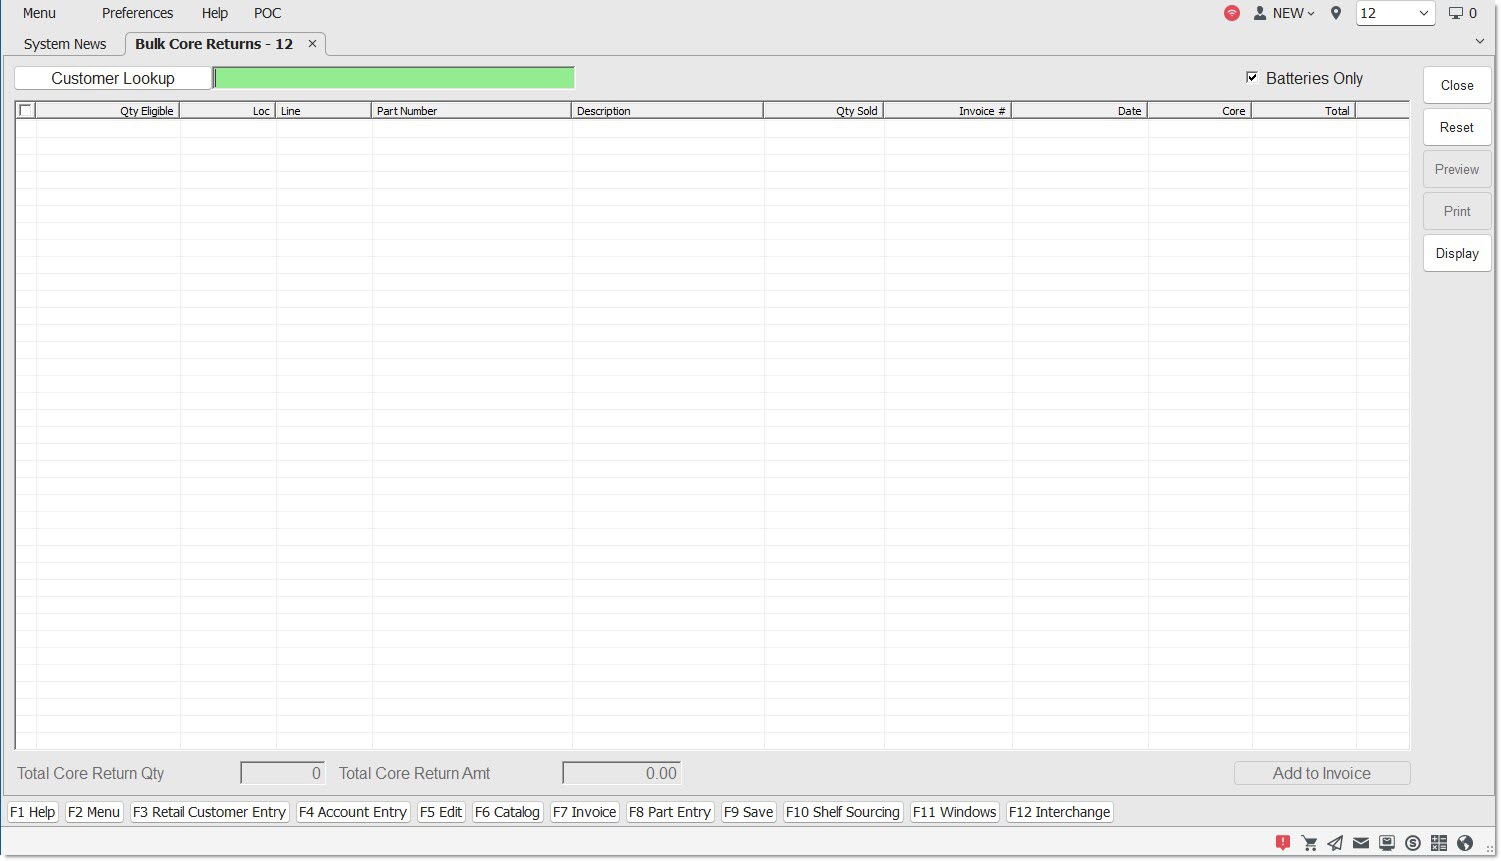
Task: Open the store number 12 dropdown
Action: tap(1395, 13)
